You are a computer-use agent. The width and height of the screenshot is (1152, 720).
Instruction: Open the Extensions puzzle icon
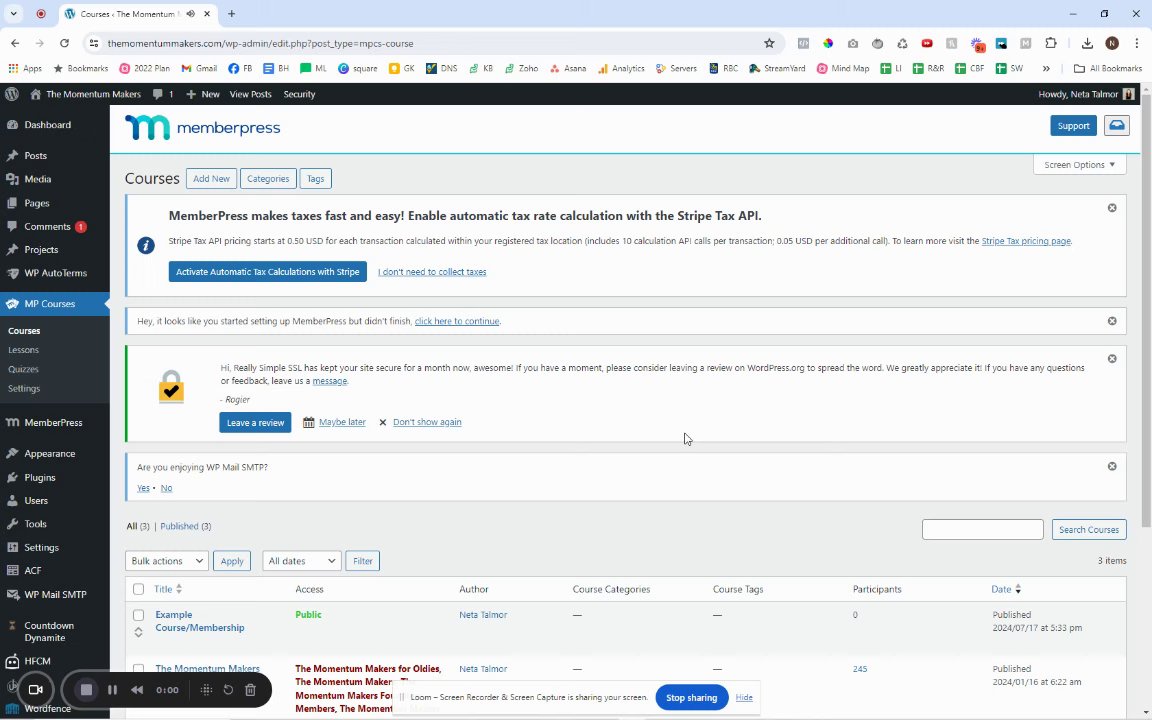pyautogui.click(x=1051, y=43)
